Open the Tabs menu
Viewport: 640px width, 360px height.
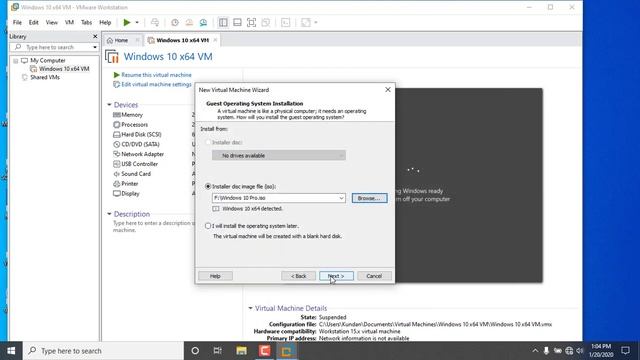point(86,22)
